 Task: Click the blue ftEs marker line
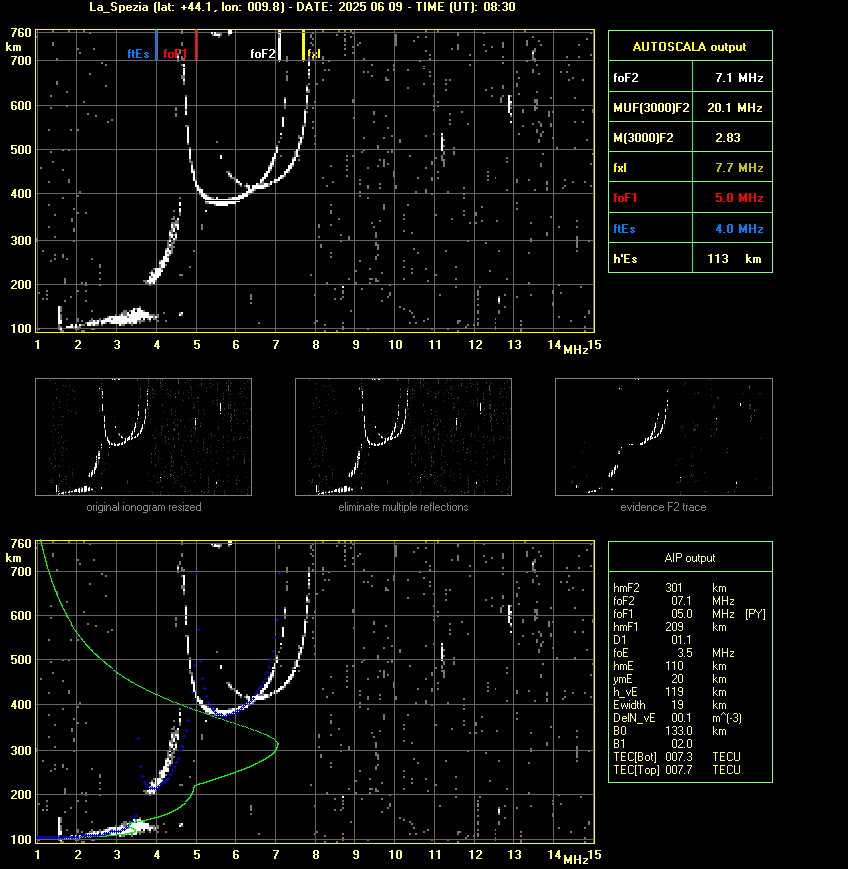[x=156, y=45]
